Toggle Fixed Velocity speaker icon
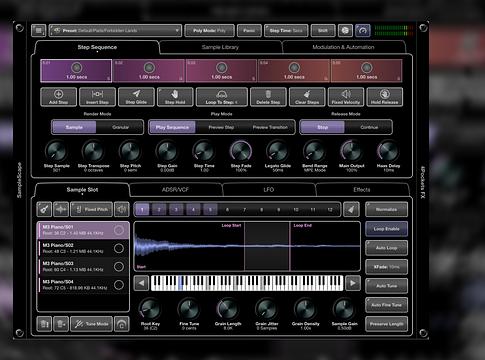The width and height of the screenshot is (485, 360). tap(346, 97)
